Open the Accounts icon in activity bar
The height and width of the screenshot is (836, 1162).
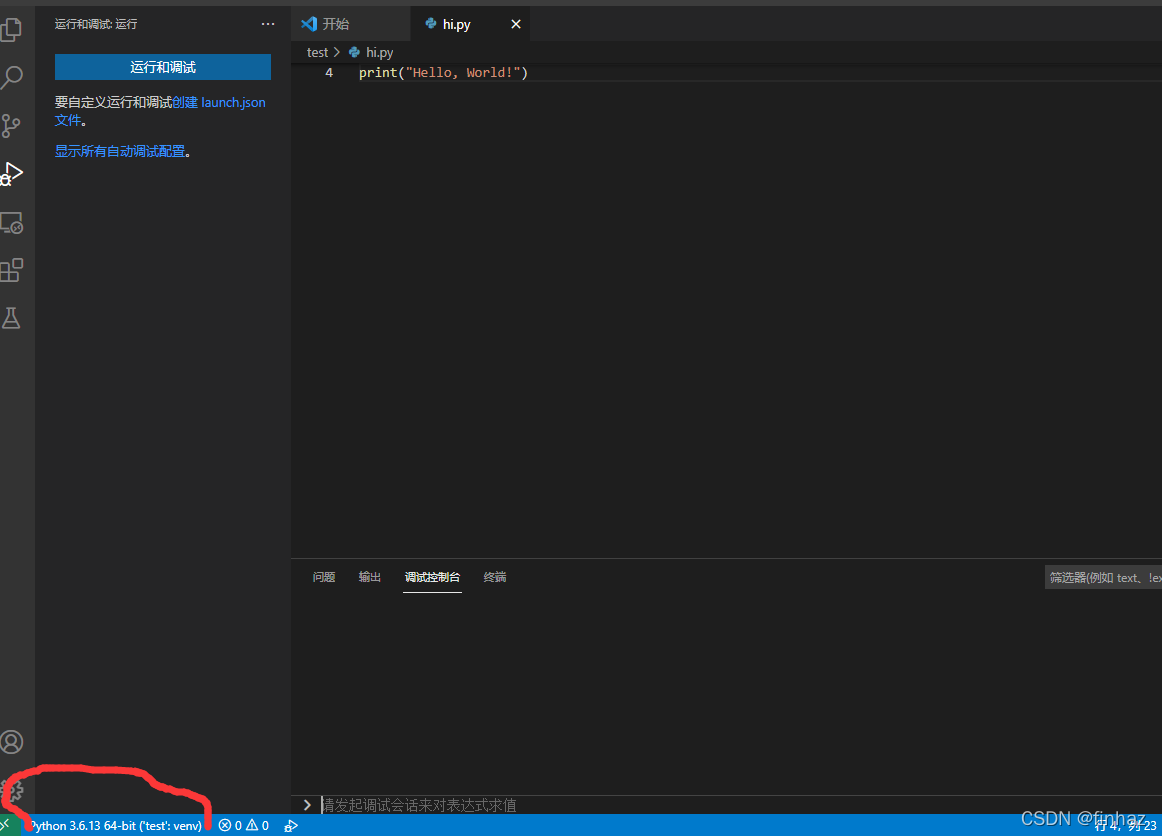pyautogui.click(x=12, y=742)
